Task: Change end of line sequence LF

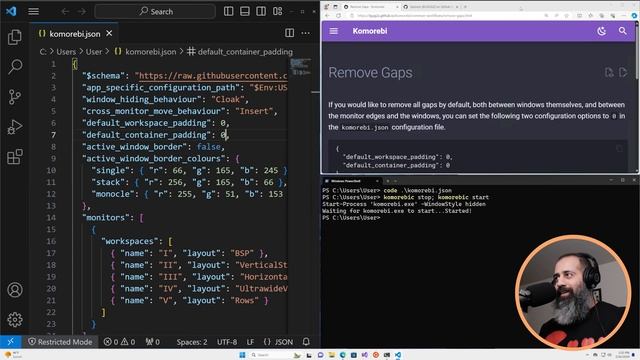Action: 250,342
